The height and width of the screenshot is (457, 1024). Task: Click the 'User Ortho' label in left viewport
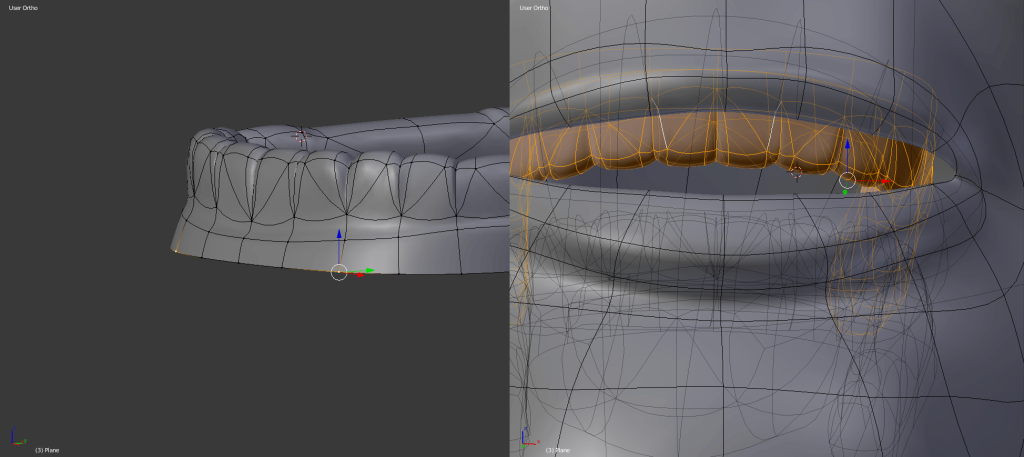click(23, 8)
